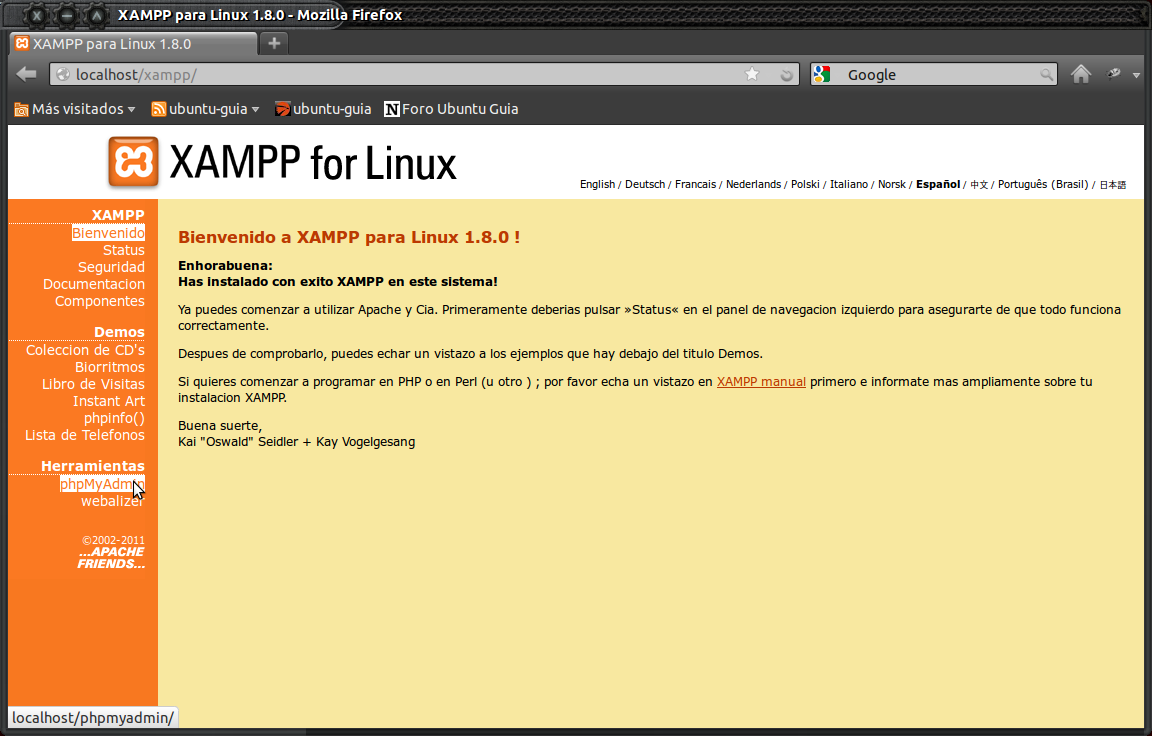Image resolution: width=1152 pixels, height=736 pixels.
Task: Click the Back navigation arrow
Action: pos(26,73)
